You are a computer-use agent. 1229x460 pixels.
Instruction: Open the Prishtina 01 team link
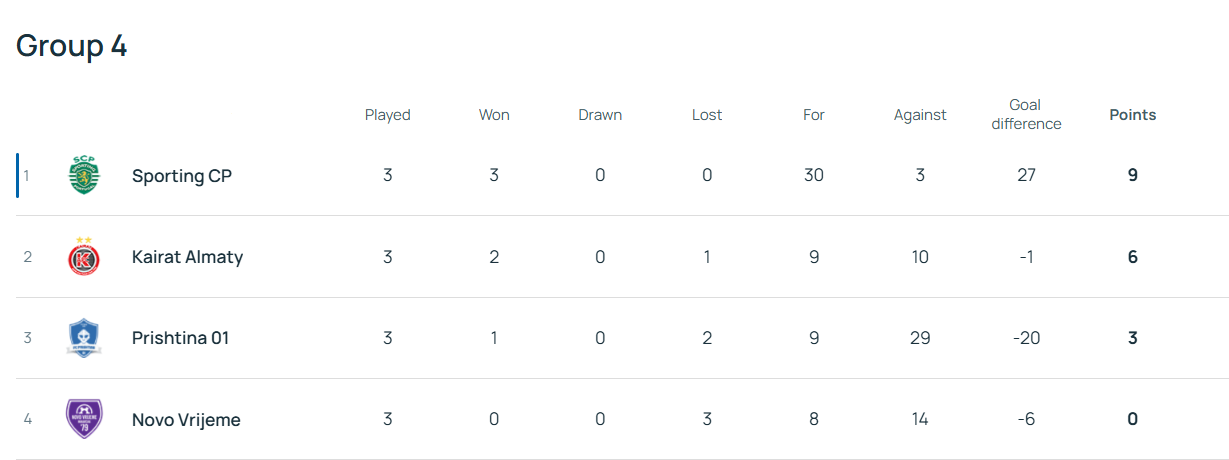tap(180, 338)
